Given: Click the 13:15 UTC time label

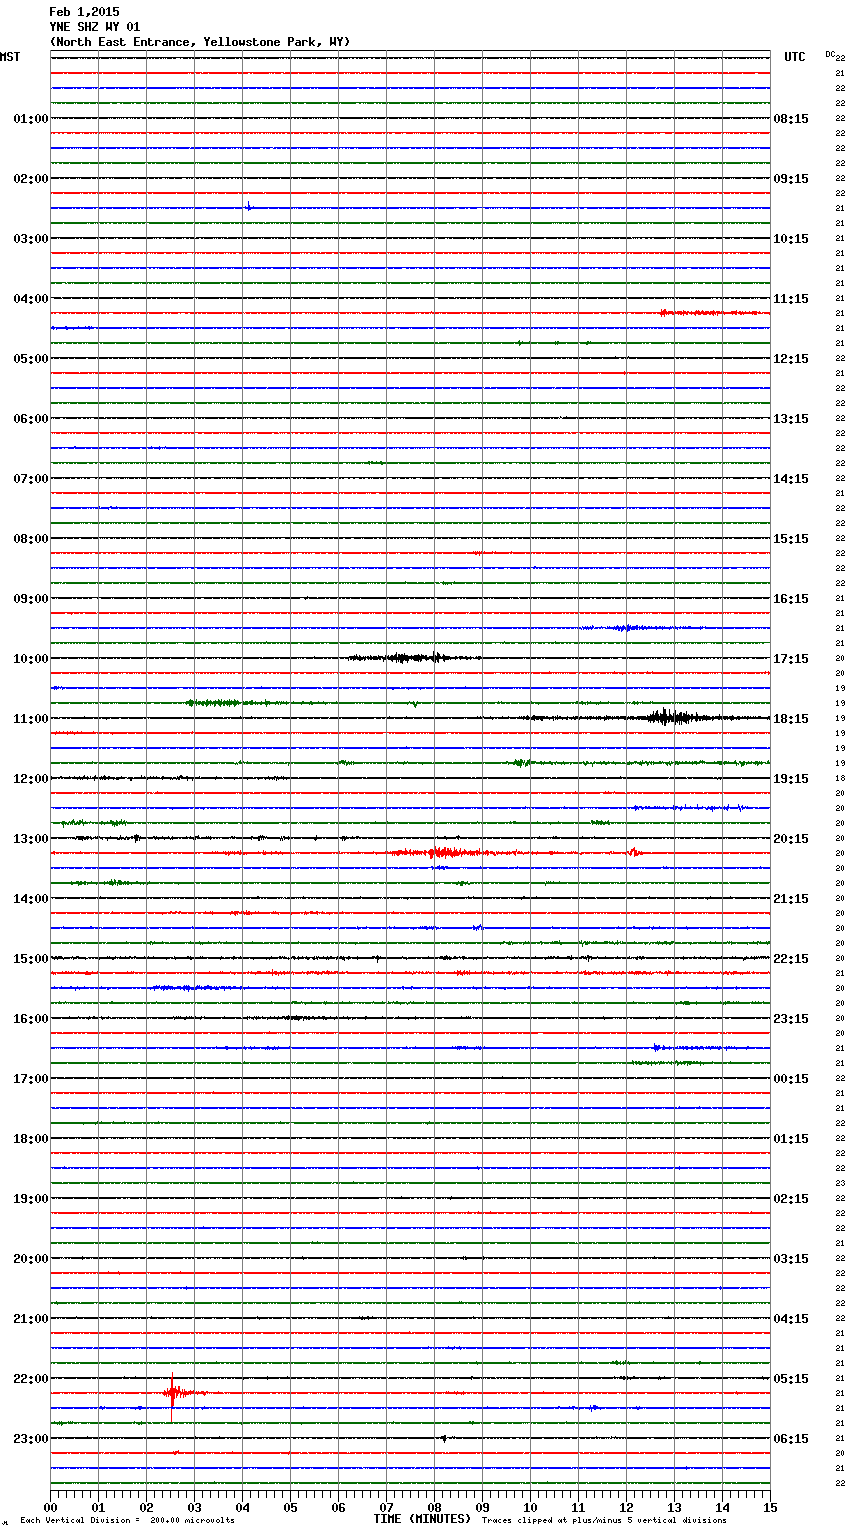Looking at the screenshot, I should (791, 419).
